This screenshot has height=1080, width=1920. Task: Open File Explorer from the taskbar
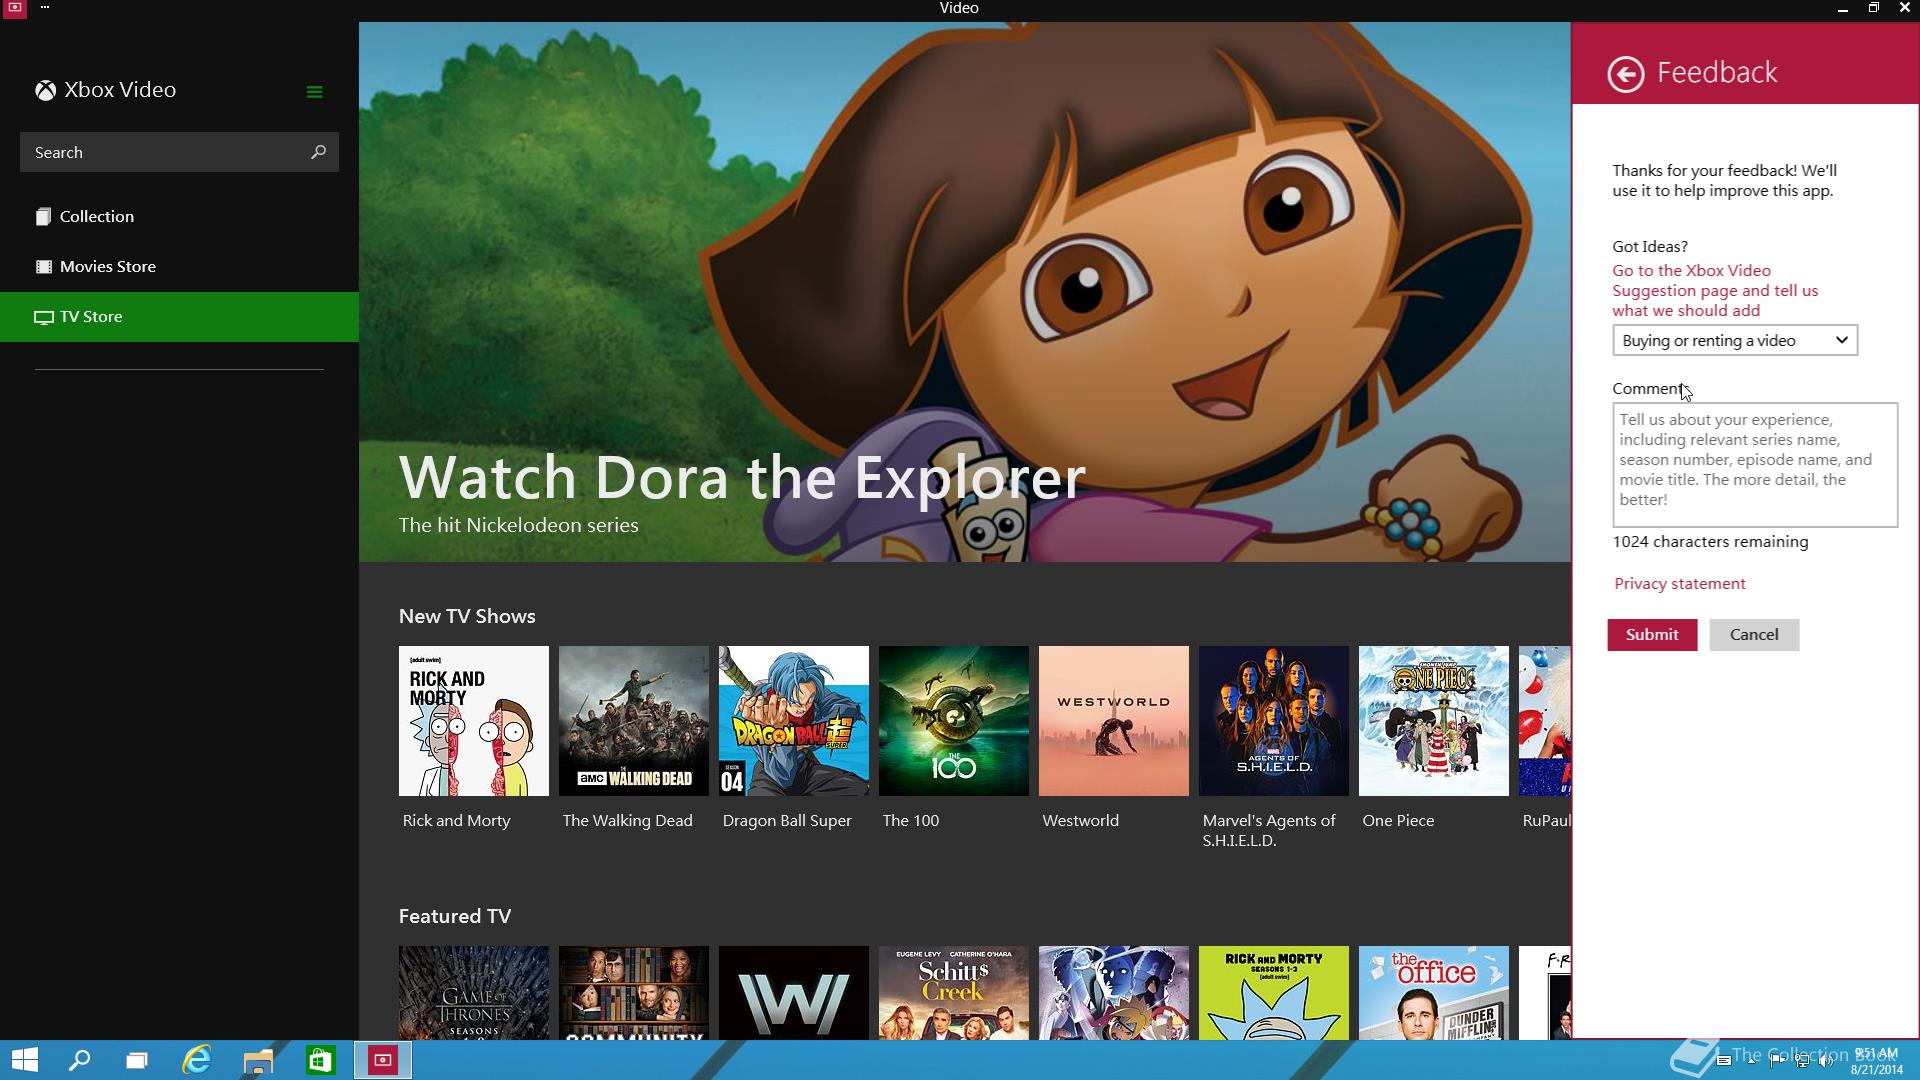[x=258, y=1060]
